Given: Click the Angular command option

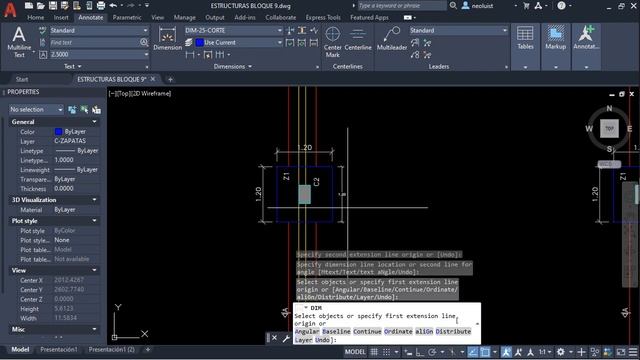Looking at the screenshot, I should [307, 331].
